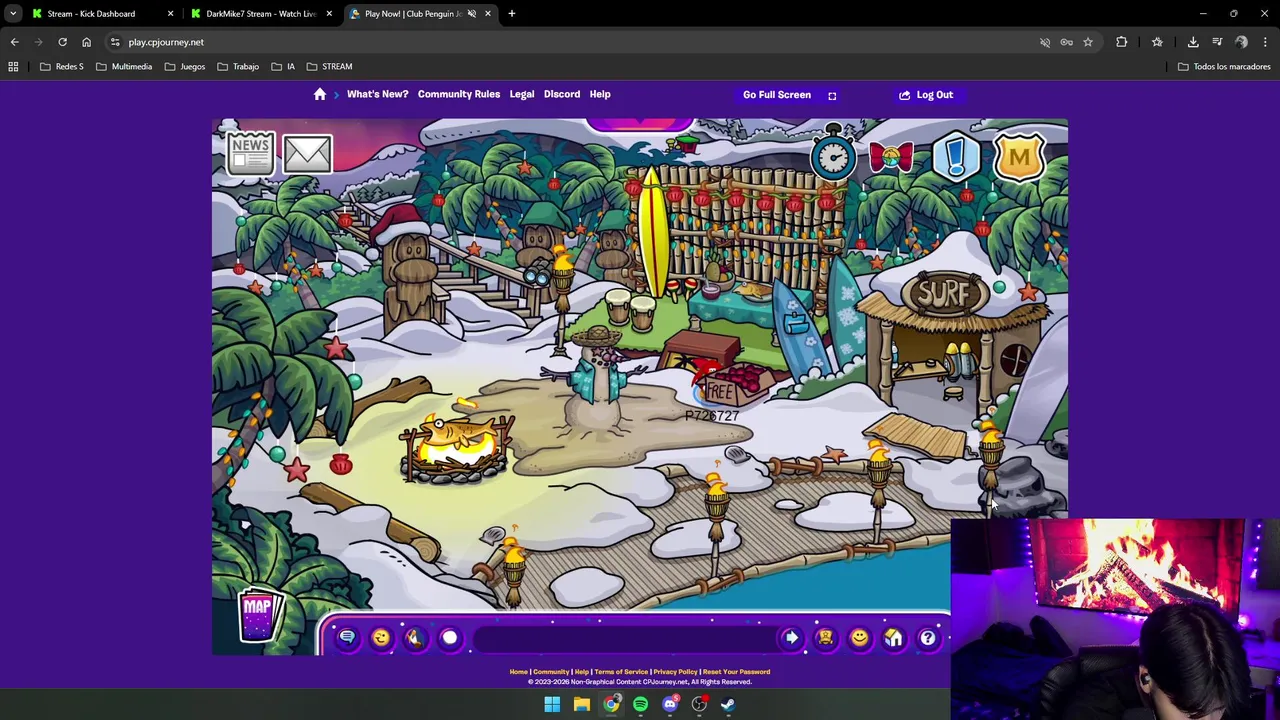
Task: Click the home icon in site navigation
Action: [320, 94]
